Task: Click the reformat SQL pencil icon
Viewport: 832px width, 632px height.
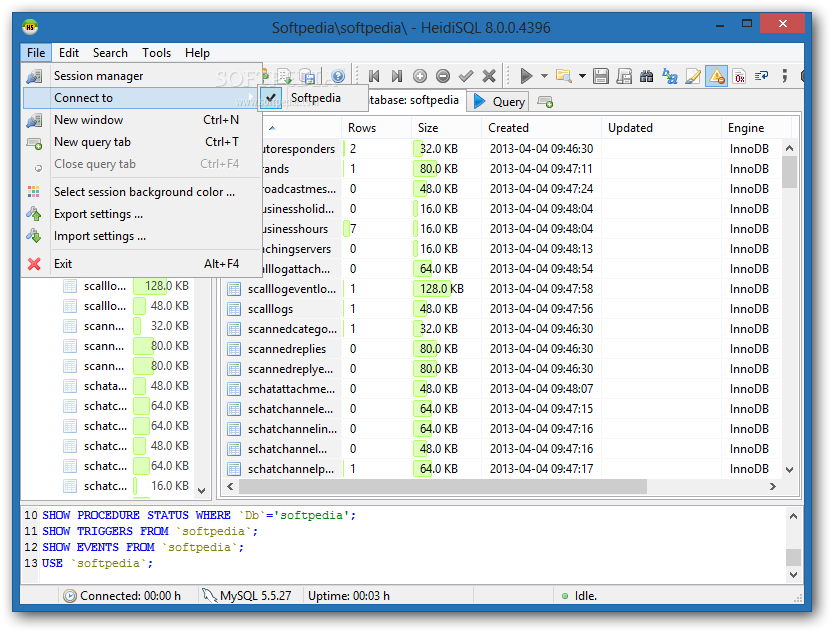Action: (x=692, y=76)
